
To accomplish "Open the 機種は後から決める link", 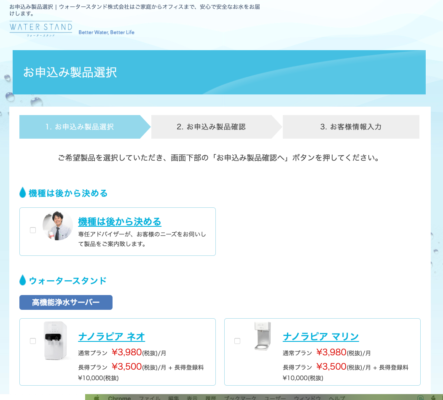I will coord(119,222).
